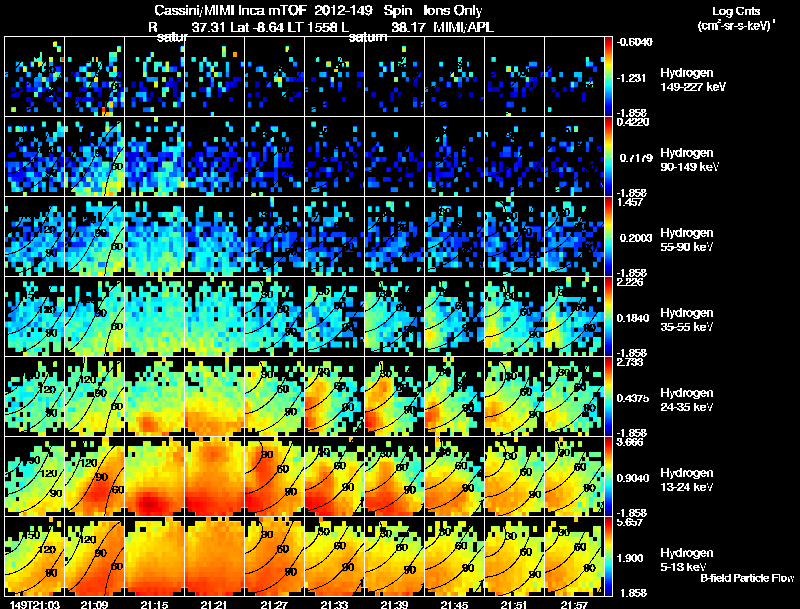Image resolution: width=800 pixels, height=609 pixels.
Task: Click the 21:27 time label
Action: [274, 604]
